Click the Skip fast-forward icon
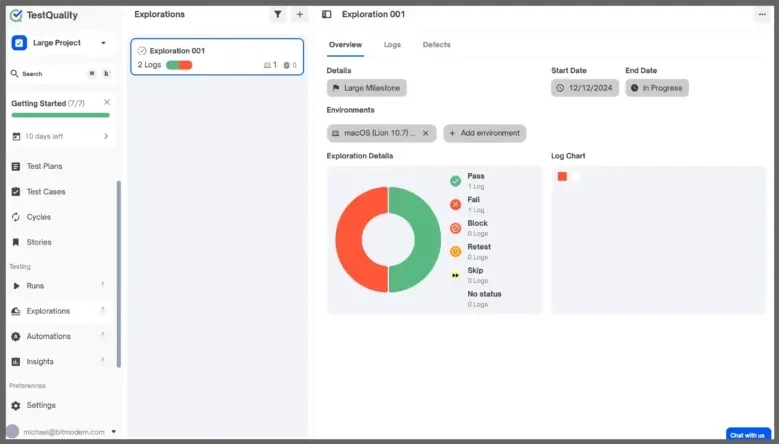Screen dimensions: 779x444 coord(456,275)
